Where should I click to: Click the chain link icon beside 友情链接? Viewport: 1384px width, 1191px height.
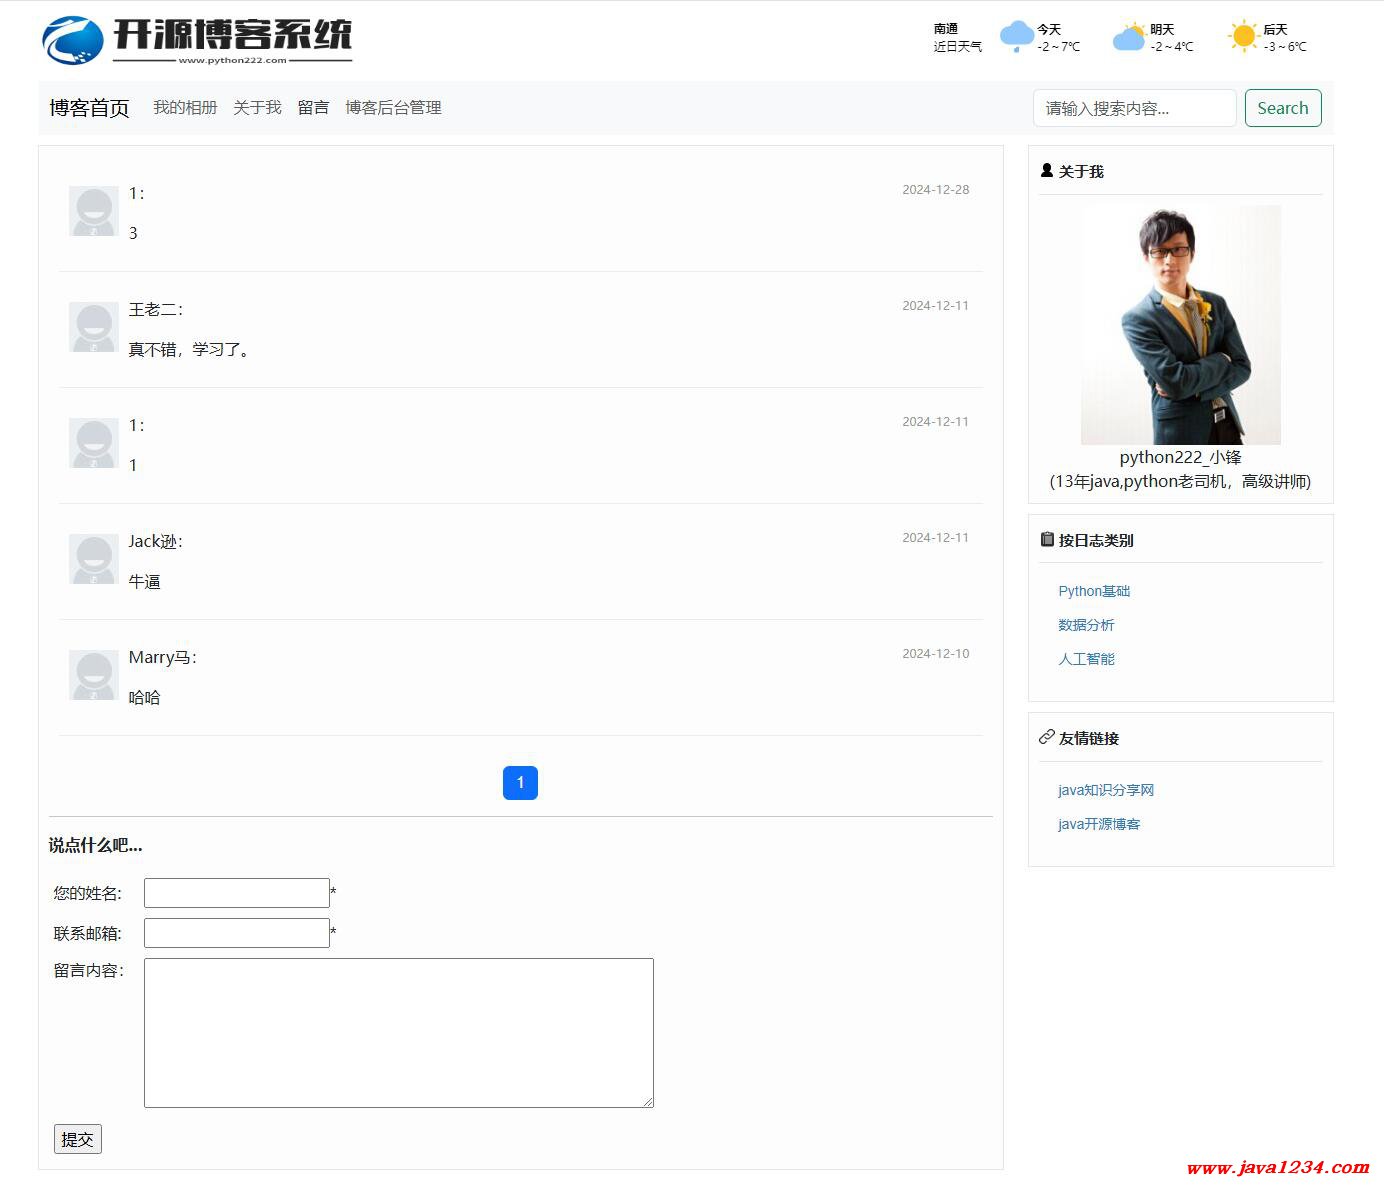1047,738
